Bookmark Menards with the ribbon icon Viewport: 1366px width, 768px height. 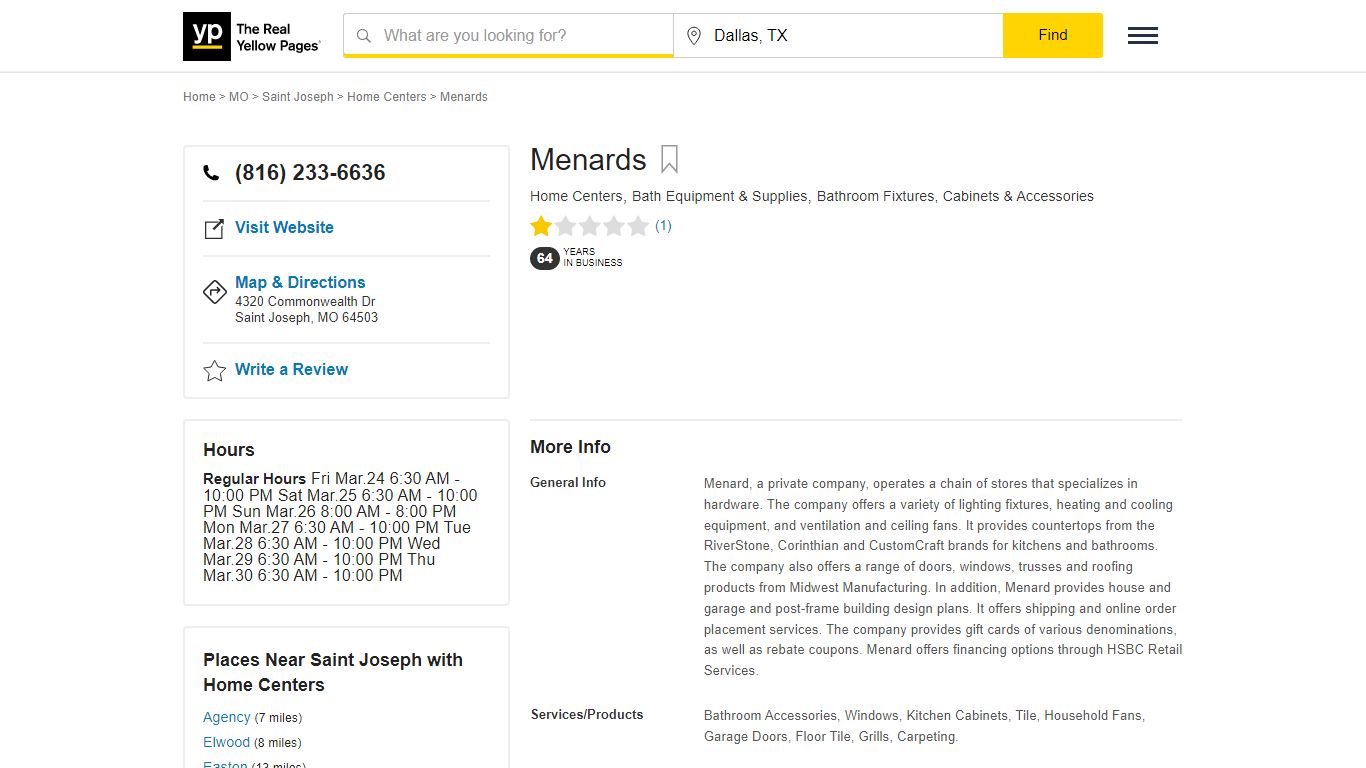pyautogui.click(x=669, y=159)
